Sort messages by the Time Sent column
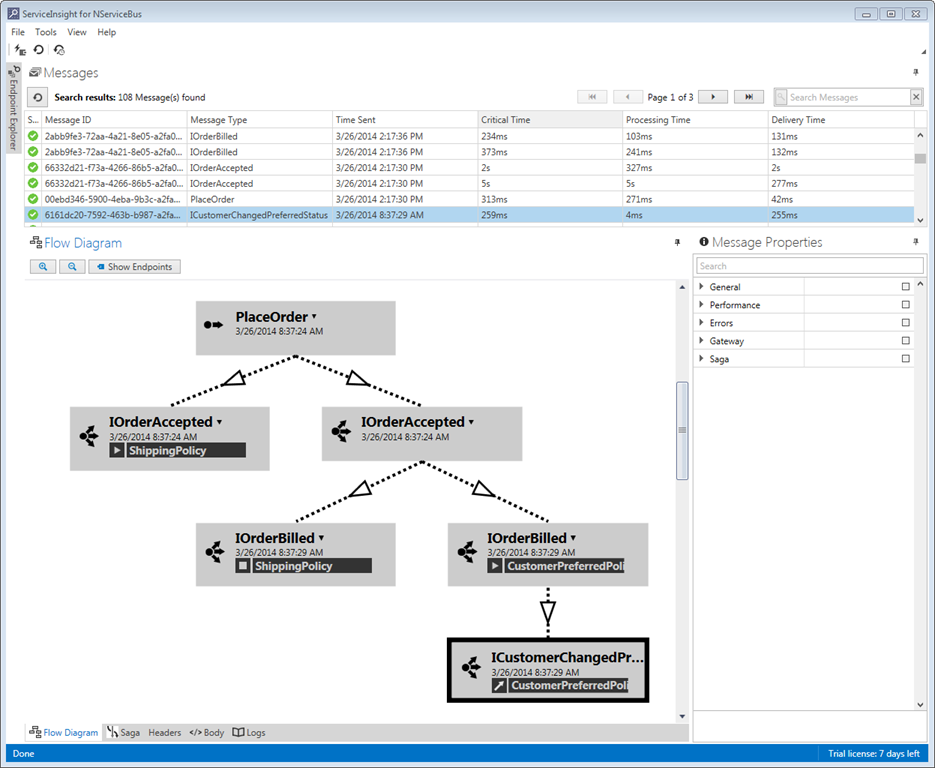 (405, 120)
